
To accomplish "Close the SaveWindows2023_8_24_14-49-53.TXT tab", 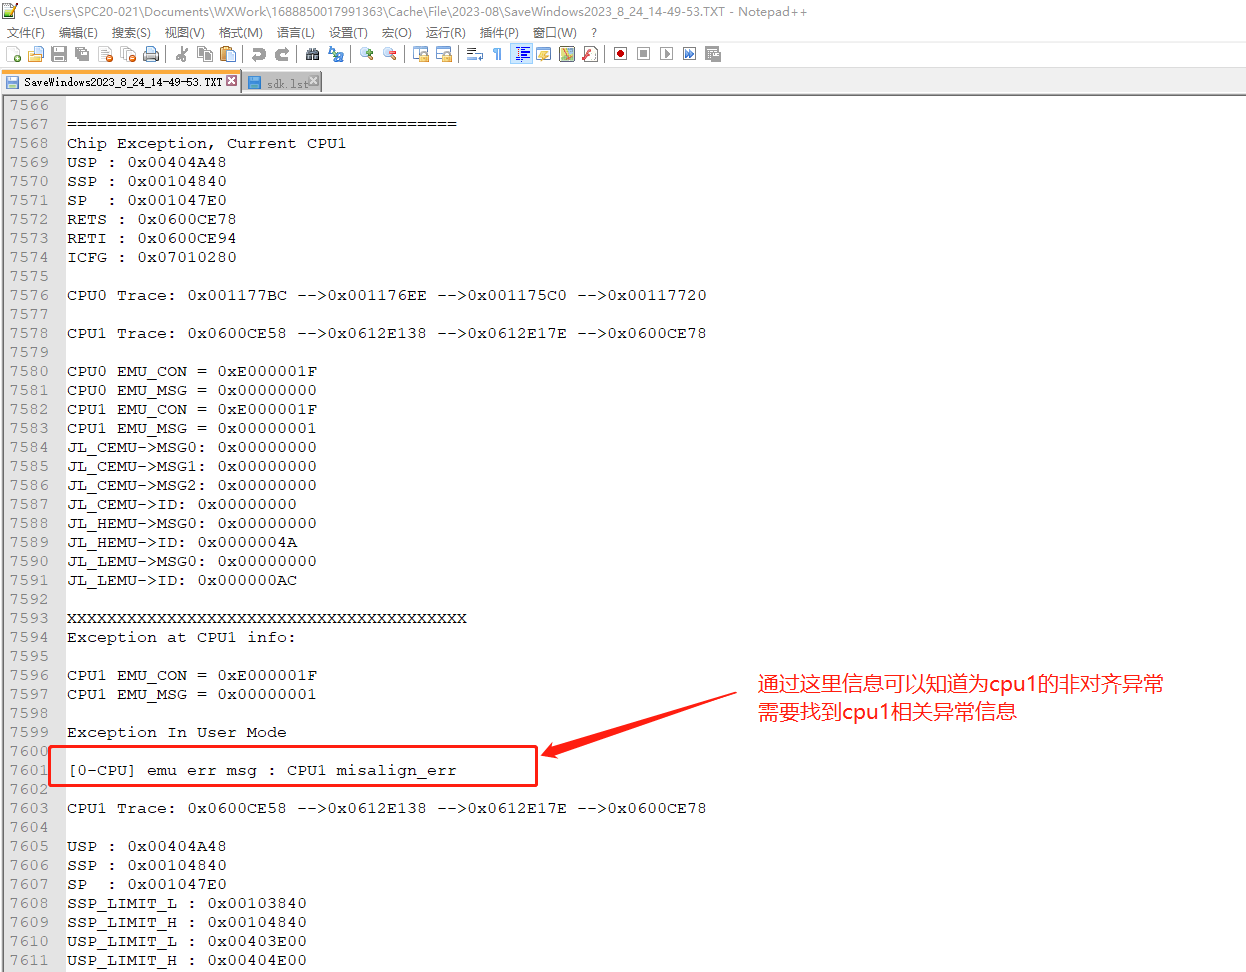I will [x=232, y=81].
